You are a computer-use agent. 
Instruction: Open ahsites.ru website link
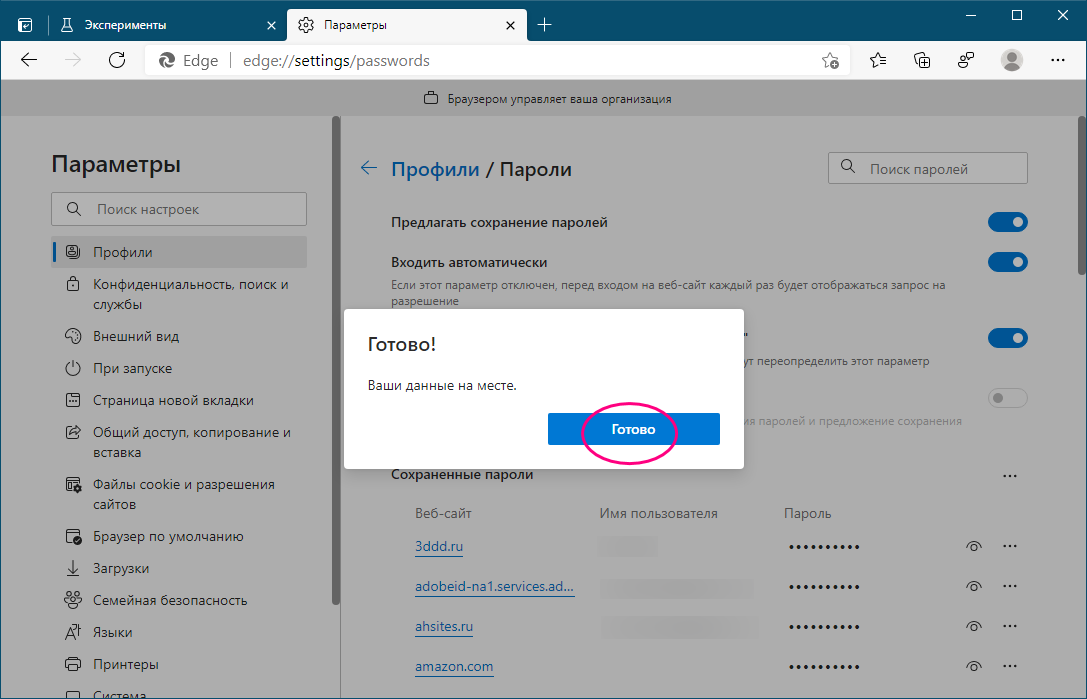point(444,627)
